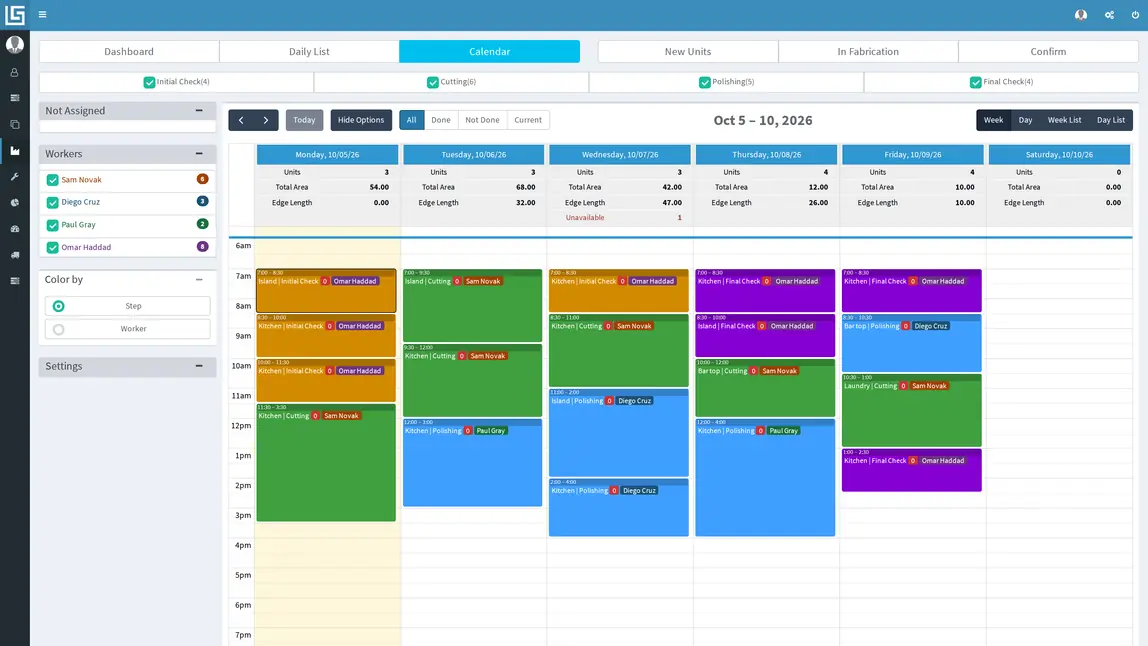
Task: Open the sidebar truck delivery icon
Action: point(15,255)
